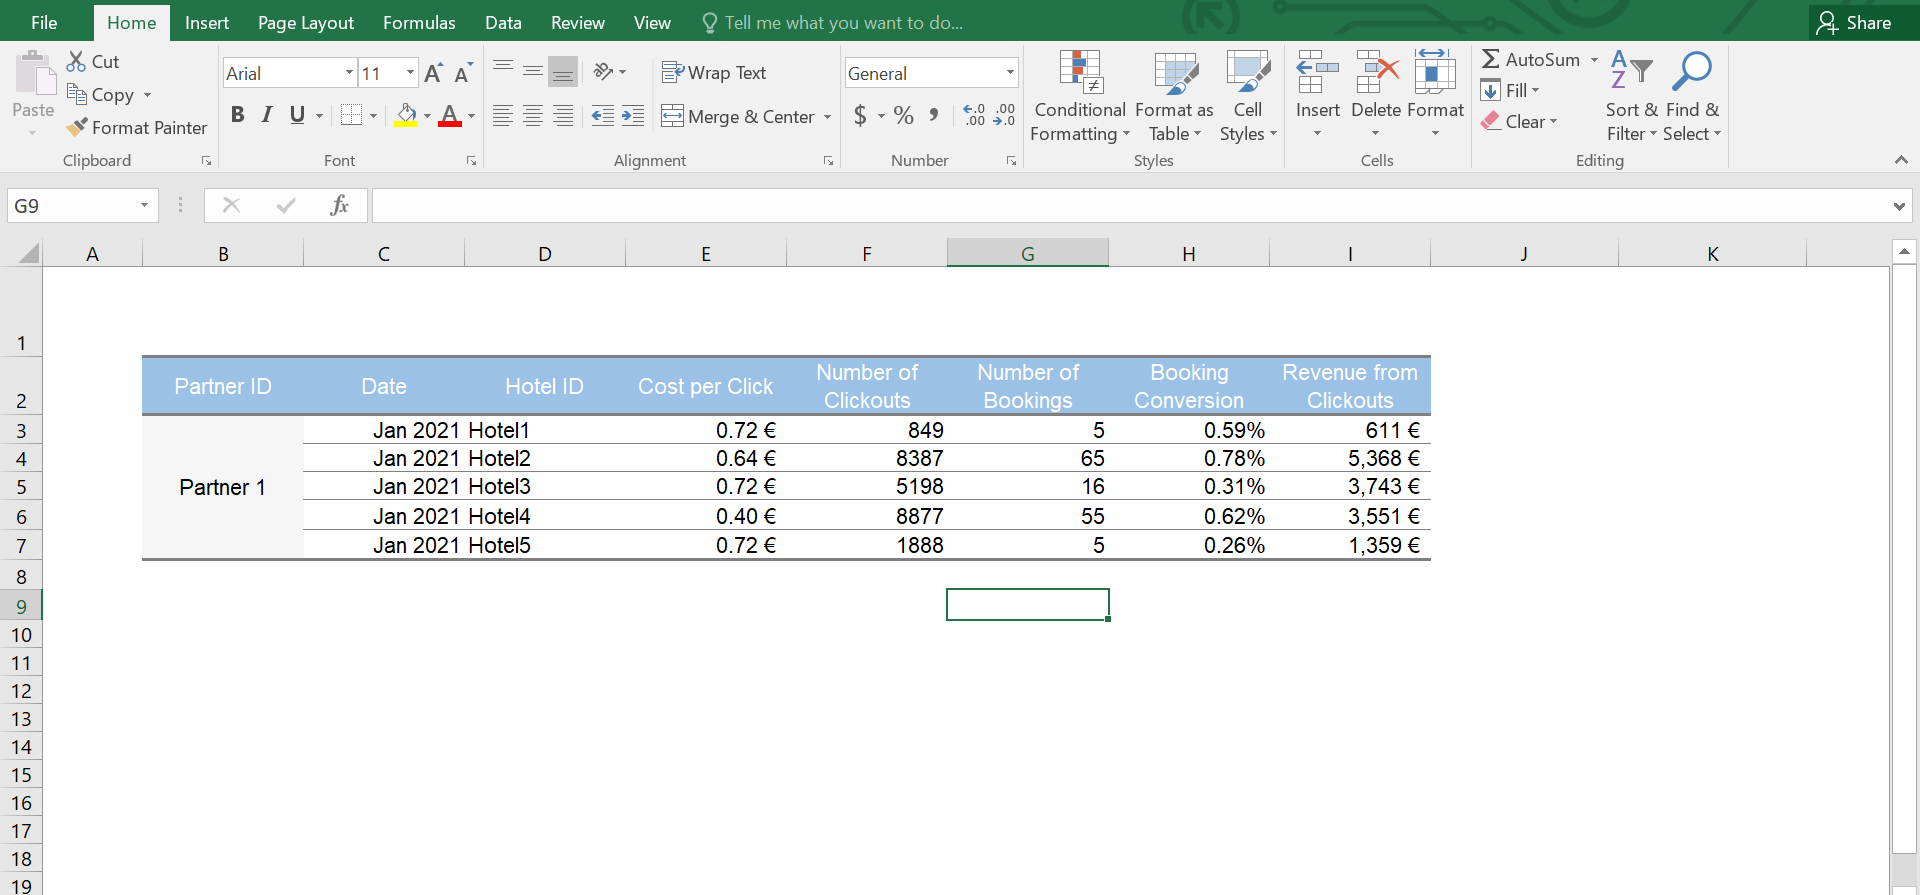This screenshot has width=1920, height=895.
Task: Click Increase Indent icon
Action: tap(633, 116)
